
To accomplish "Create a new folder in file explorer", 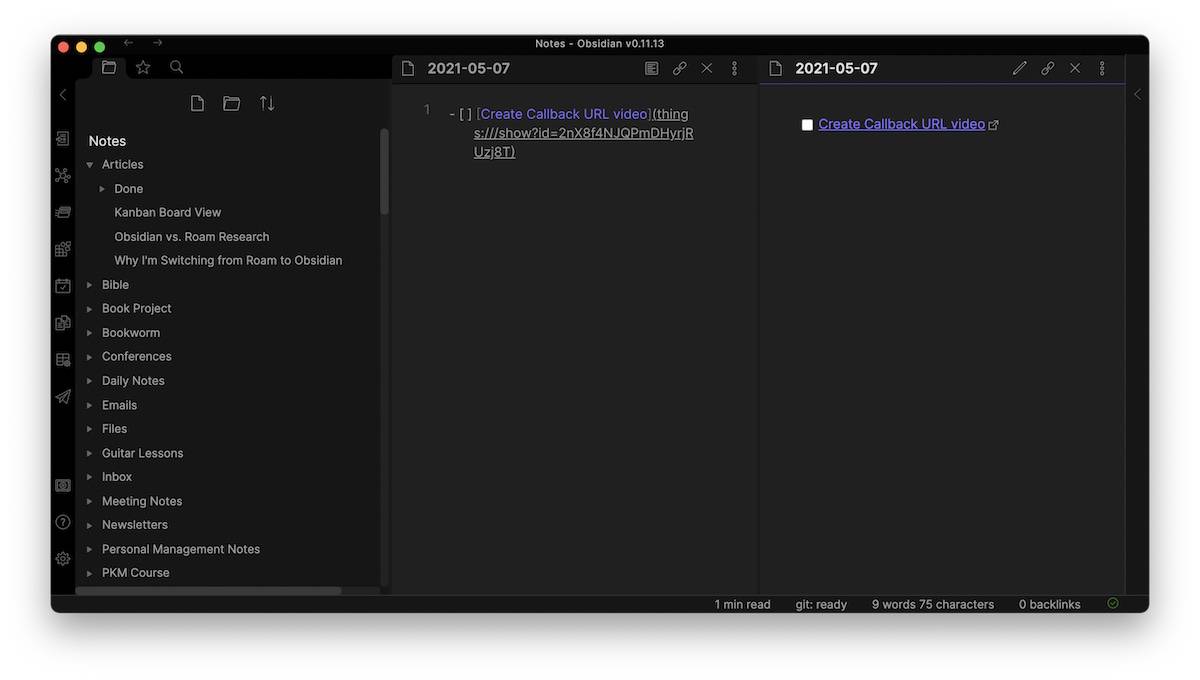I will point(232,103).
